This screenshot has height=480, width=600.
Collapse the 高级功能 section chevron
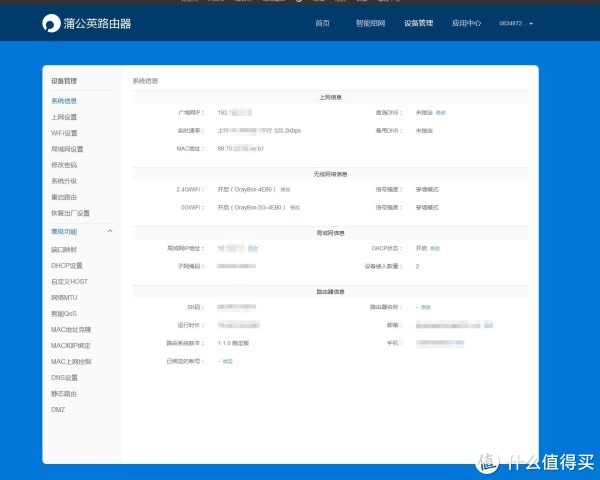(x=110, y=231)
